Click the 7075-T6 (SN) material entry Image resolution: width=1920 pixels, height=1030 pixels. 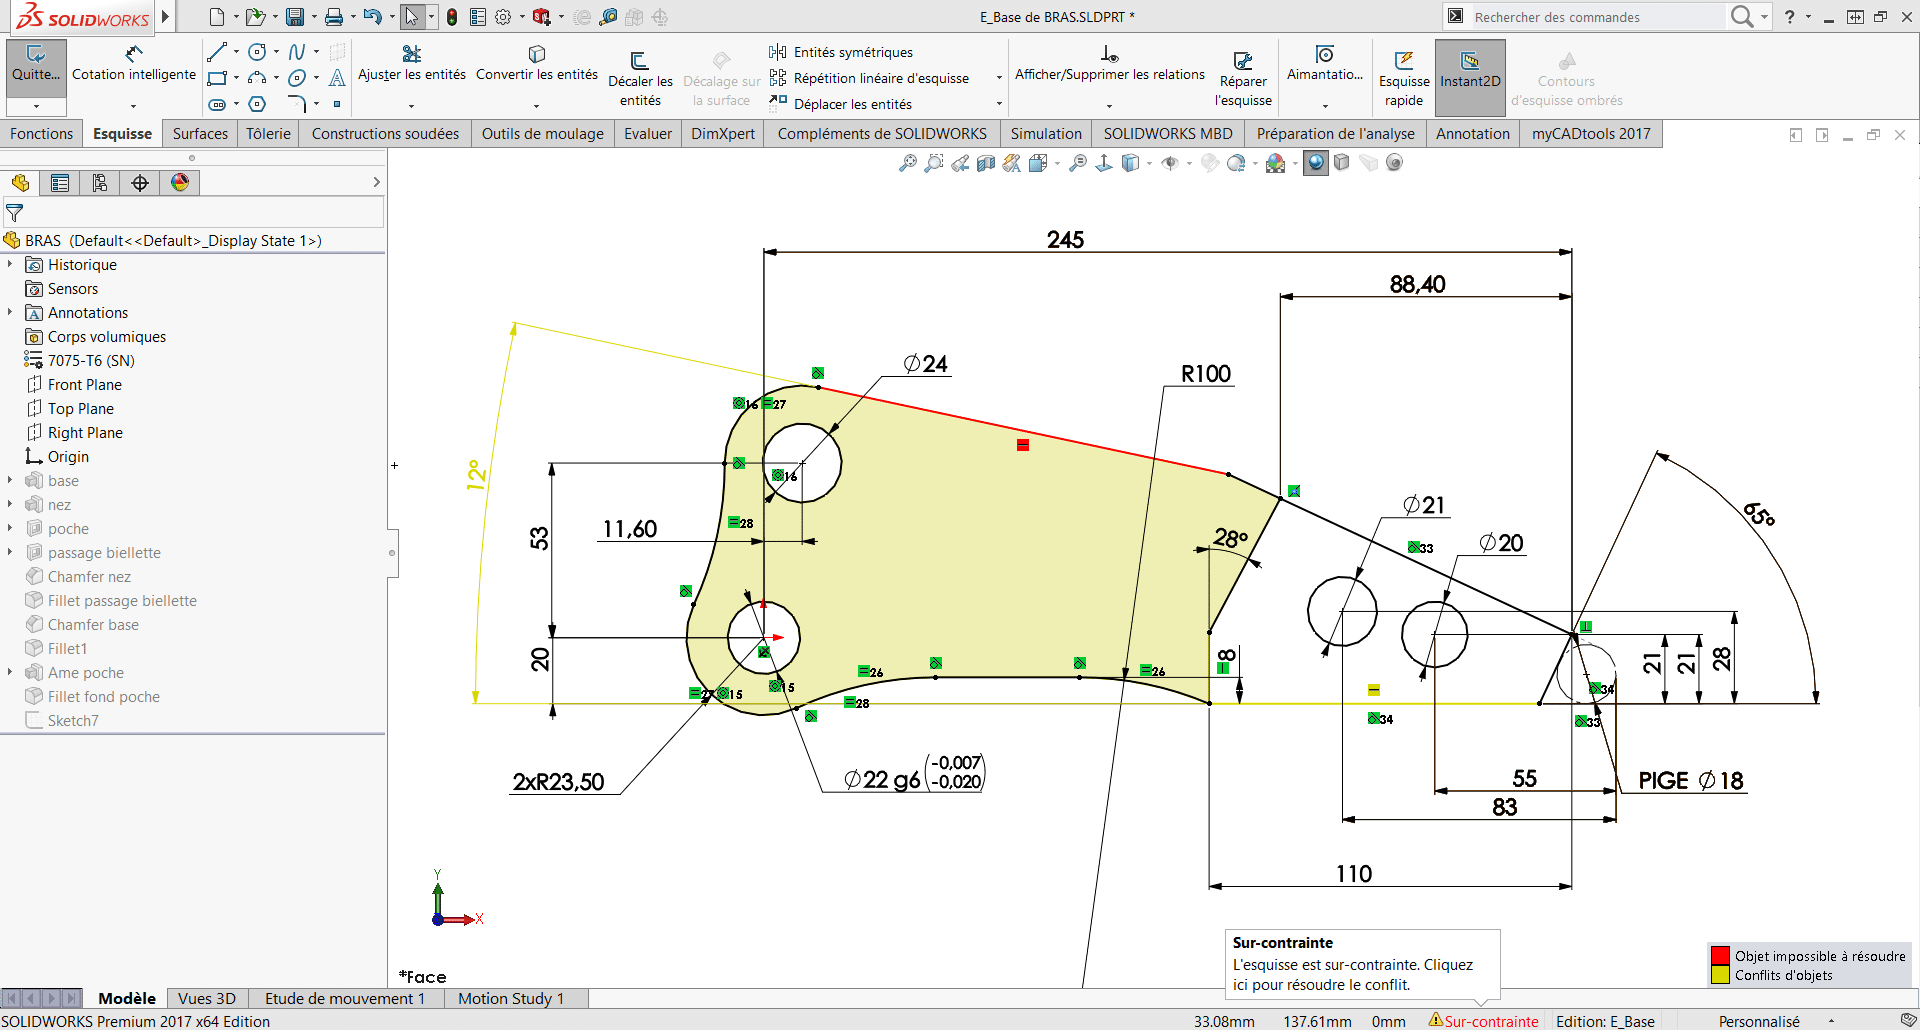click(91, 360)
